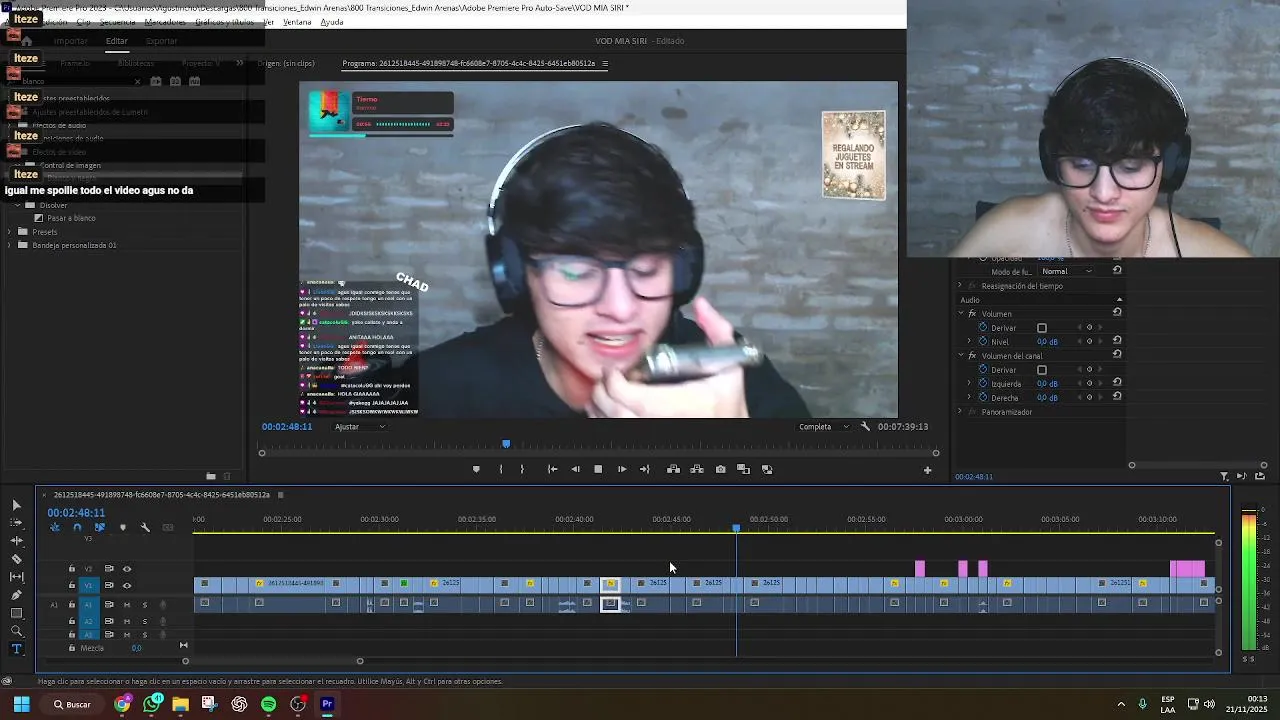
Task: Open the Ventana menu
Action: 297,22
